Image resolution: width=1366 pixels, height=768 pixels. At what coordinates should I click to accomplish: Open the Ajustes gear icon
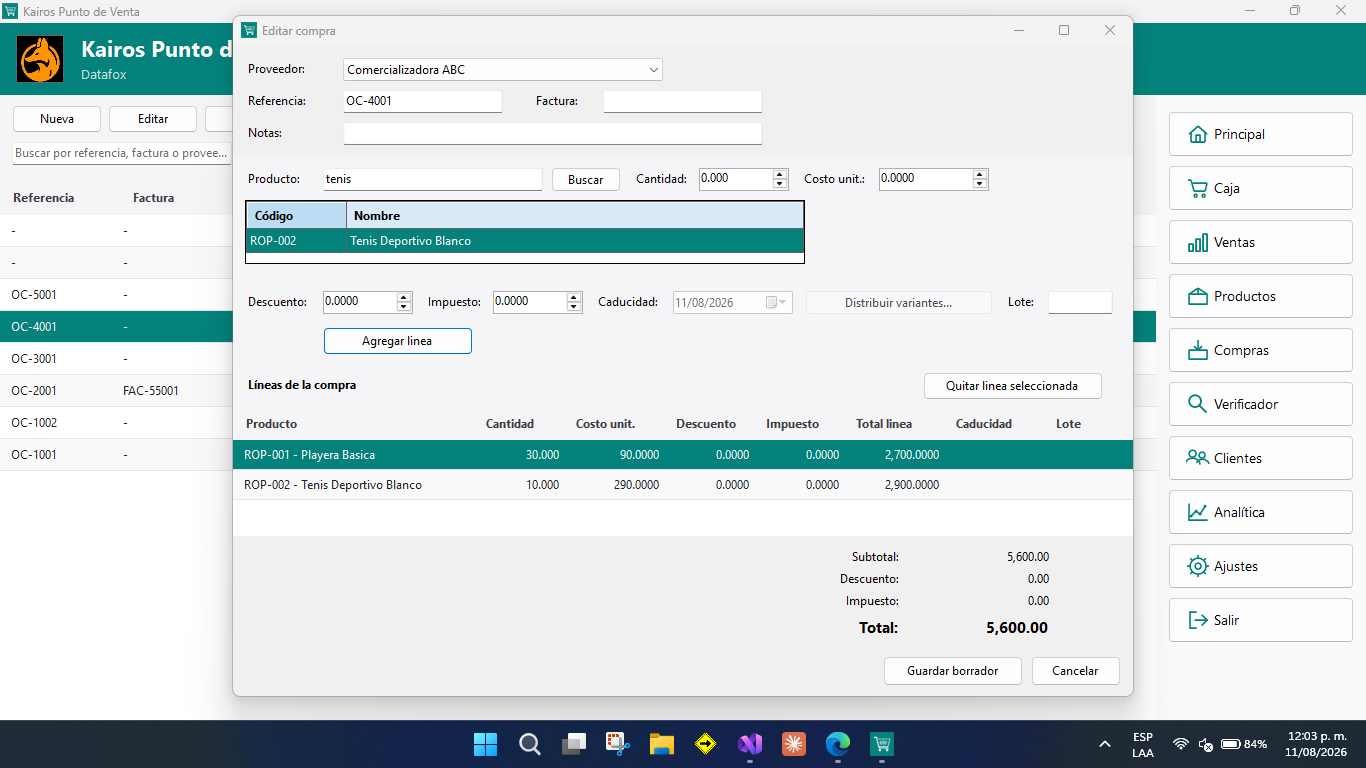(1197, 566)
